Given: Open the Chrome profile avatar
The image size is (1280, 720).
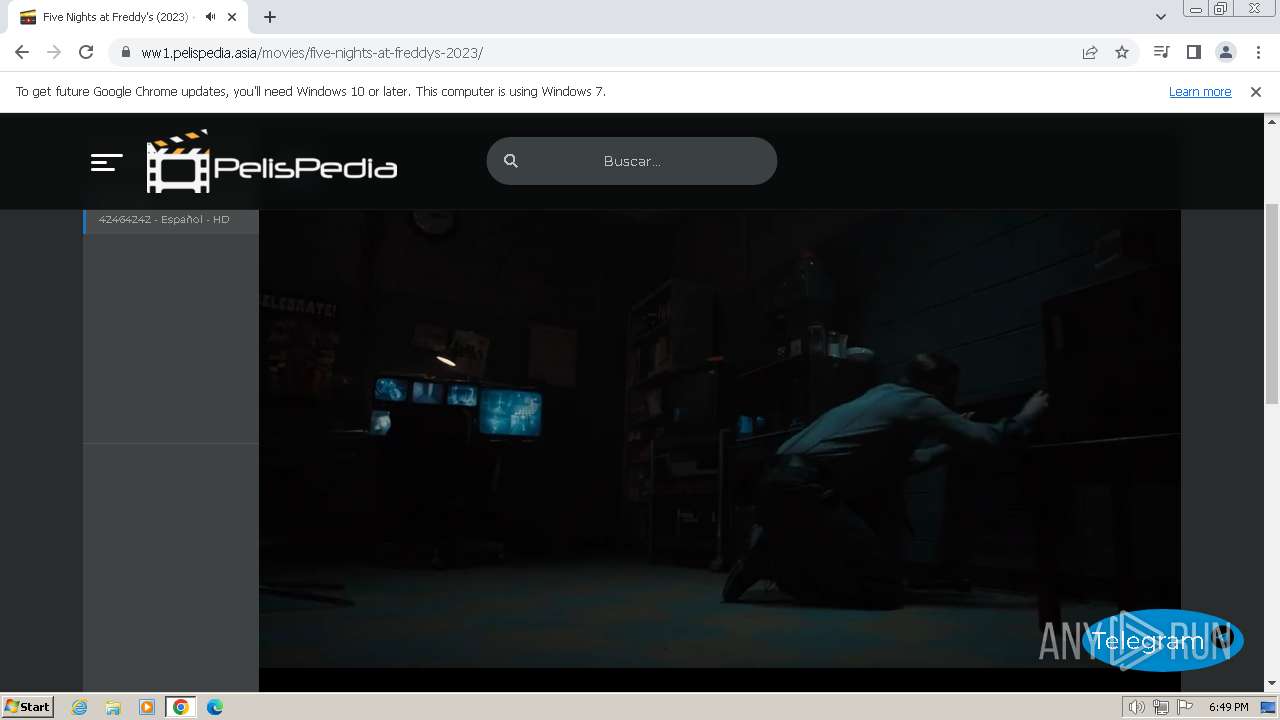Looking at the screenshot, I should (x=1225, y=52).
